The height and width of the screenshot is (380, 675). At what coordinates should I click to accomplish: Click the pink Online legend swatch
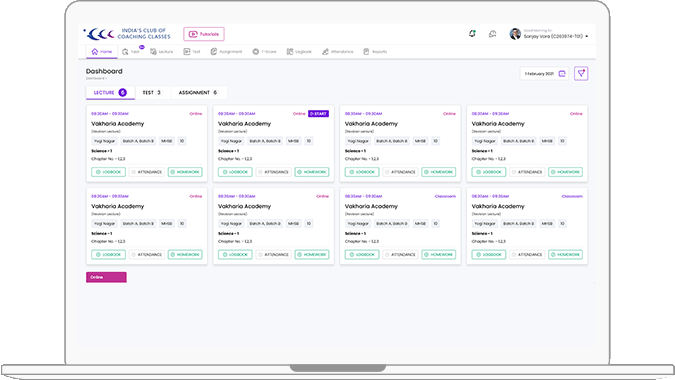click(106, 277)
